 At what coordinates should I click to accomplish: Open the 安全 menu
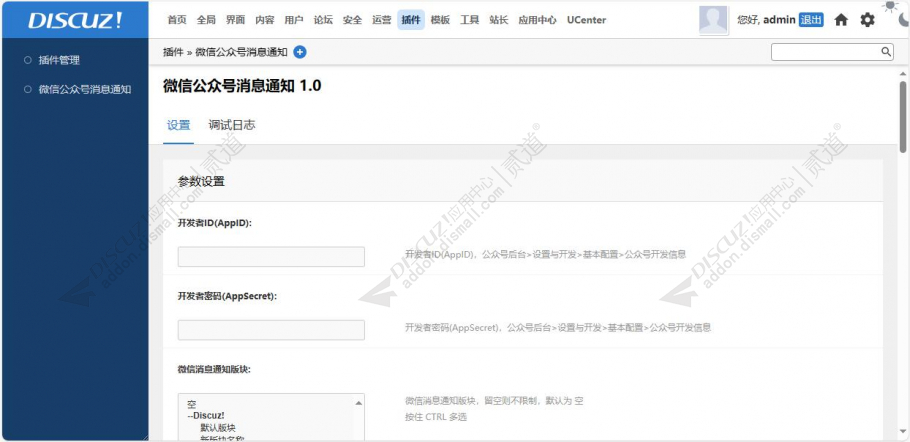pos(352,20)
